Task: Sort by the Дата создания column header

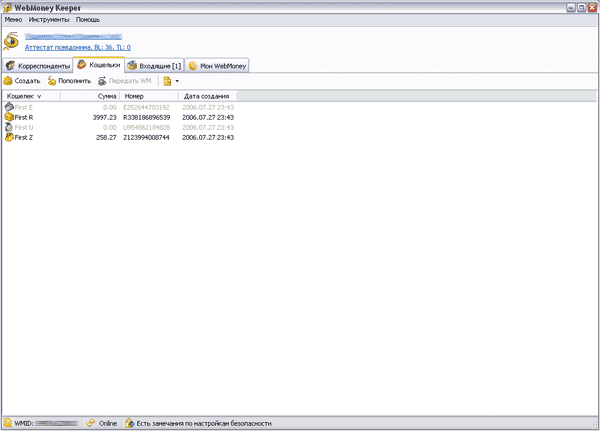Action: 208,96
